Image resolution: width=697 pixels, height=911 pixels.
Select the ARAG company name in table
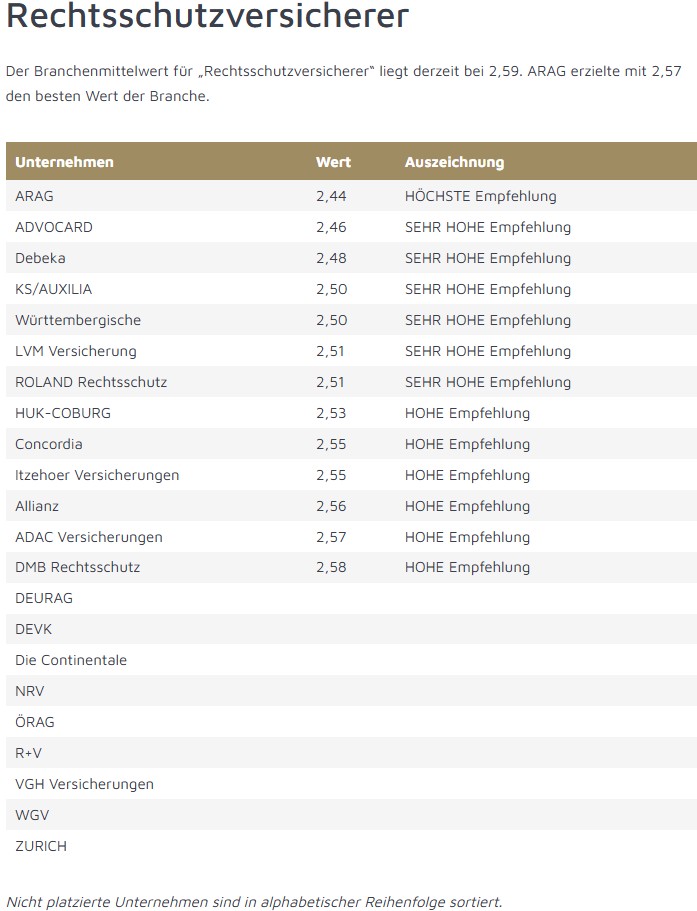point(34,196)
